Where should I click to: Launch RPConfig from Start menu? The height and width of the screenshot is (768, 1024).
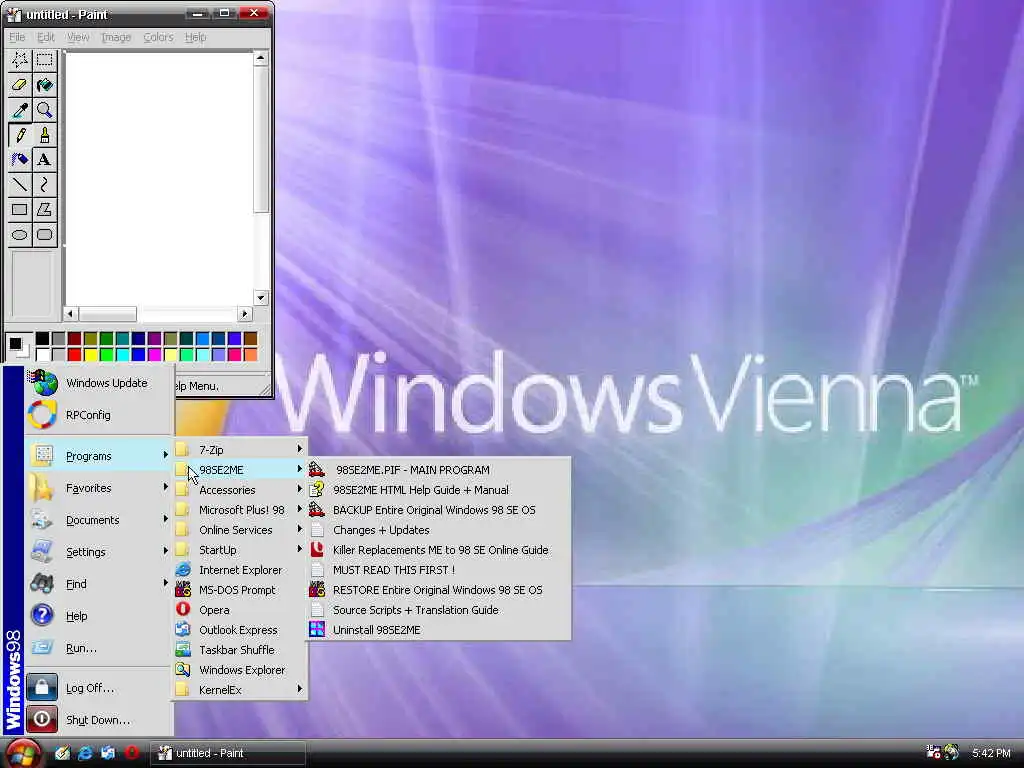(x=99, y=415)
